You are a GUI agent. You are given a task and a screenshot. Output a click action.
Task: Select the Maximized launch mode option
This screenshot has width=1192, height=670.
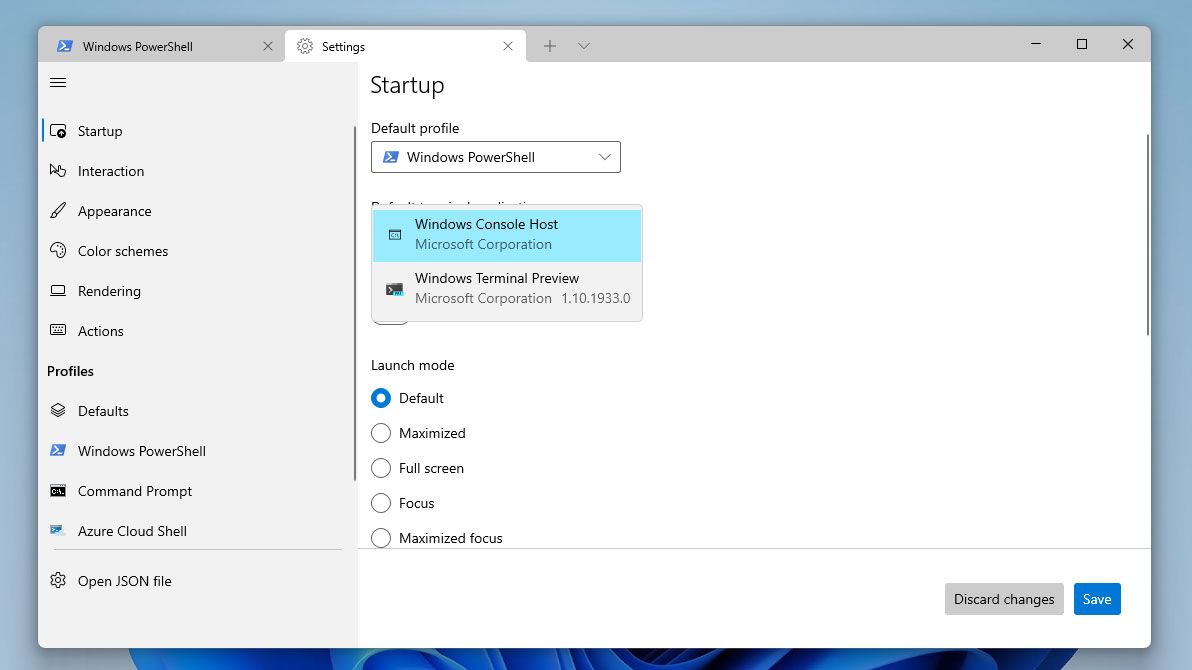point(381,433)
